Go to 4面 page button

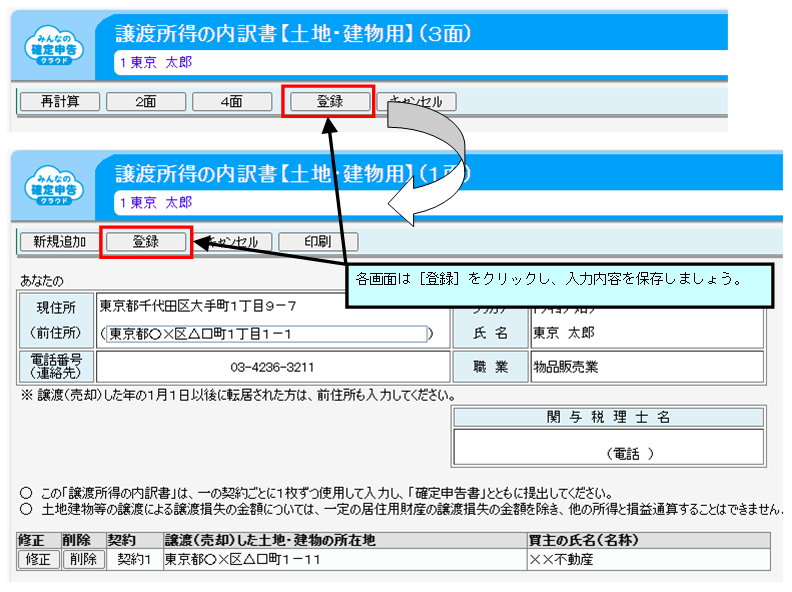232,102
